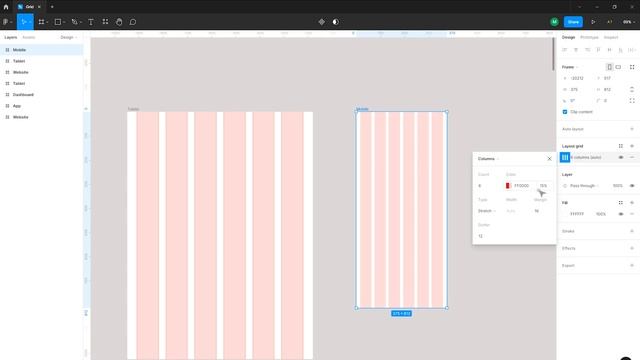Set frame to portrait orientation
The width and height of the screenshot is (640, 360).
tap(609, 67)
